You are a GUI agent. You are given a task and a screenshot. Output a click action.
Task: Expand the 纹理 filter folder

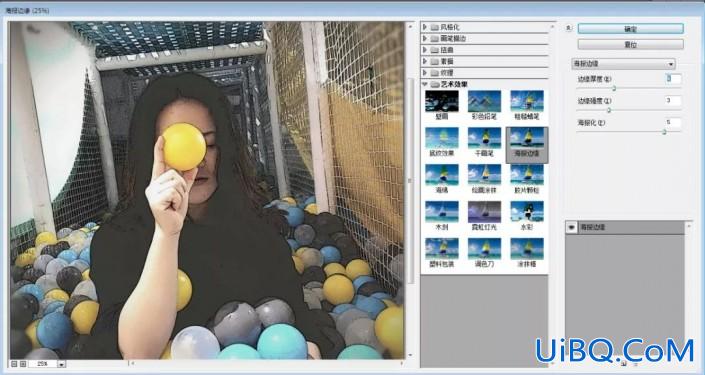425,72
